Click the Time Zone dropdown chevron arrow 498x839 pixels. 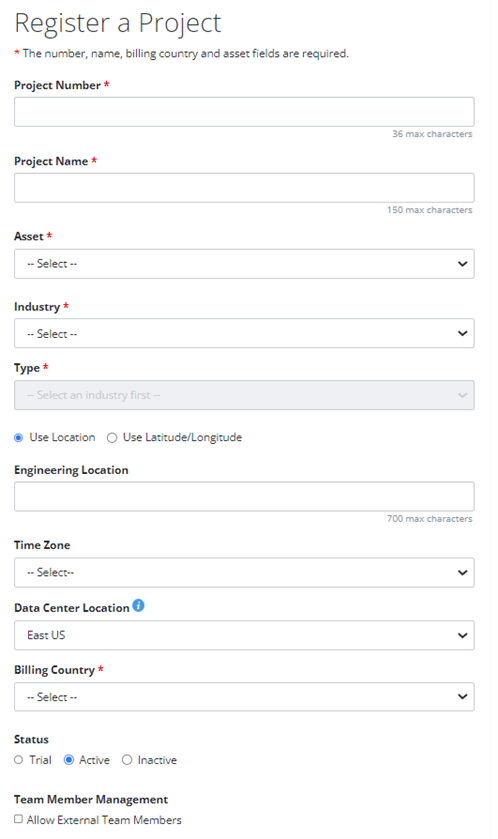pos(462,573)
